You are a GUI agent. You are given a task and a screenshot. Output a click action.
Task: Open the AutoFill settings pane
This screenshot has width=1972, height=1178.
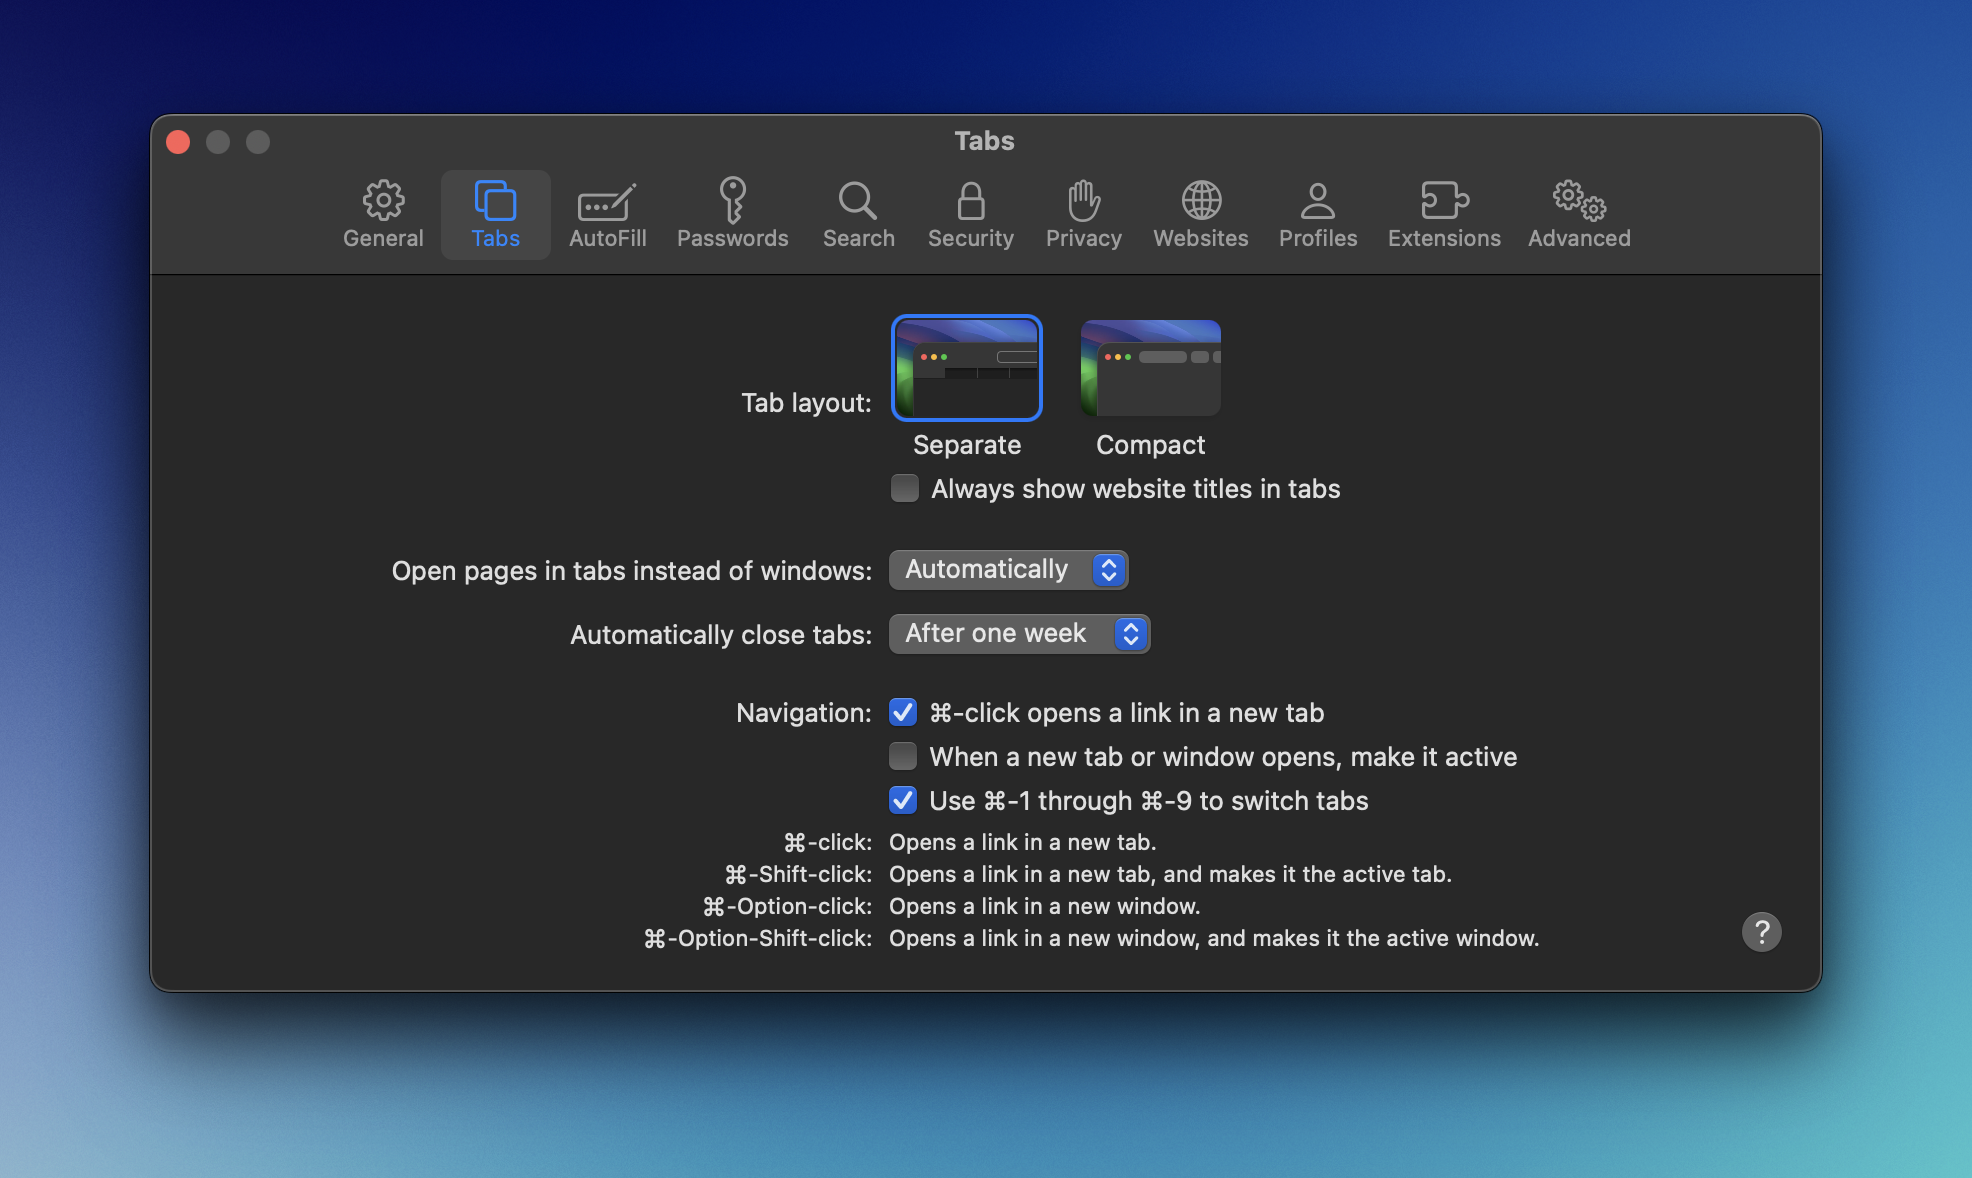point(607,214)
